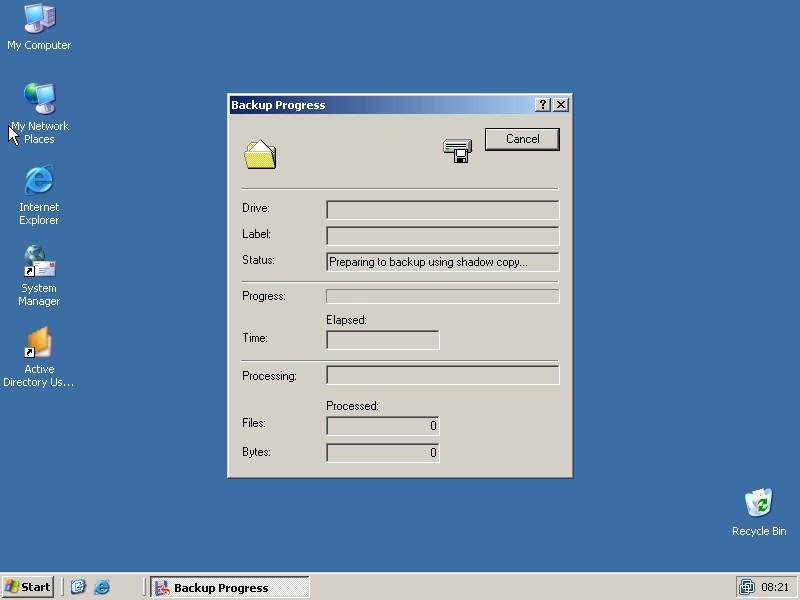The width and height of the screenshot is (800, 600).
Task: Select the Recycle Bin icon
Action: coord(759,512)
